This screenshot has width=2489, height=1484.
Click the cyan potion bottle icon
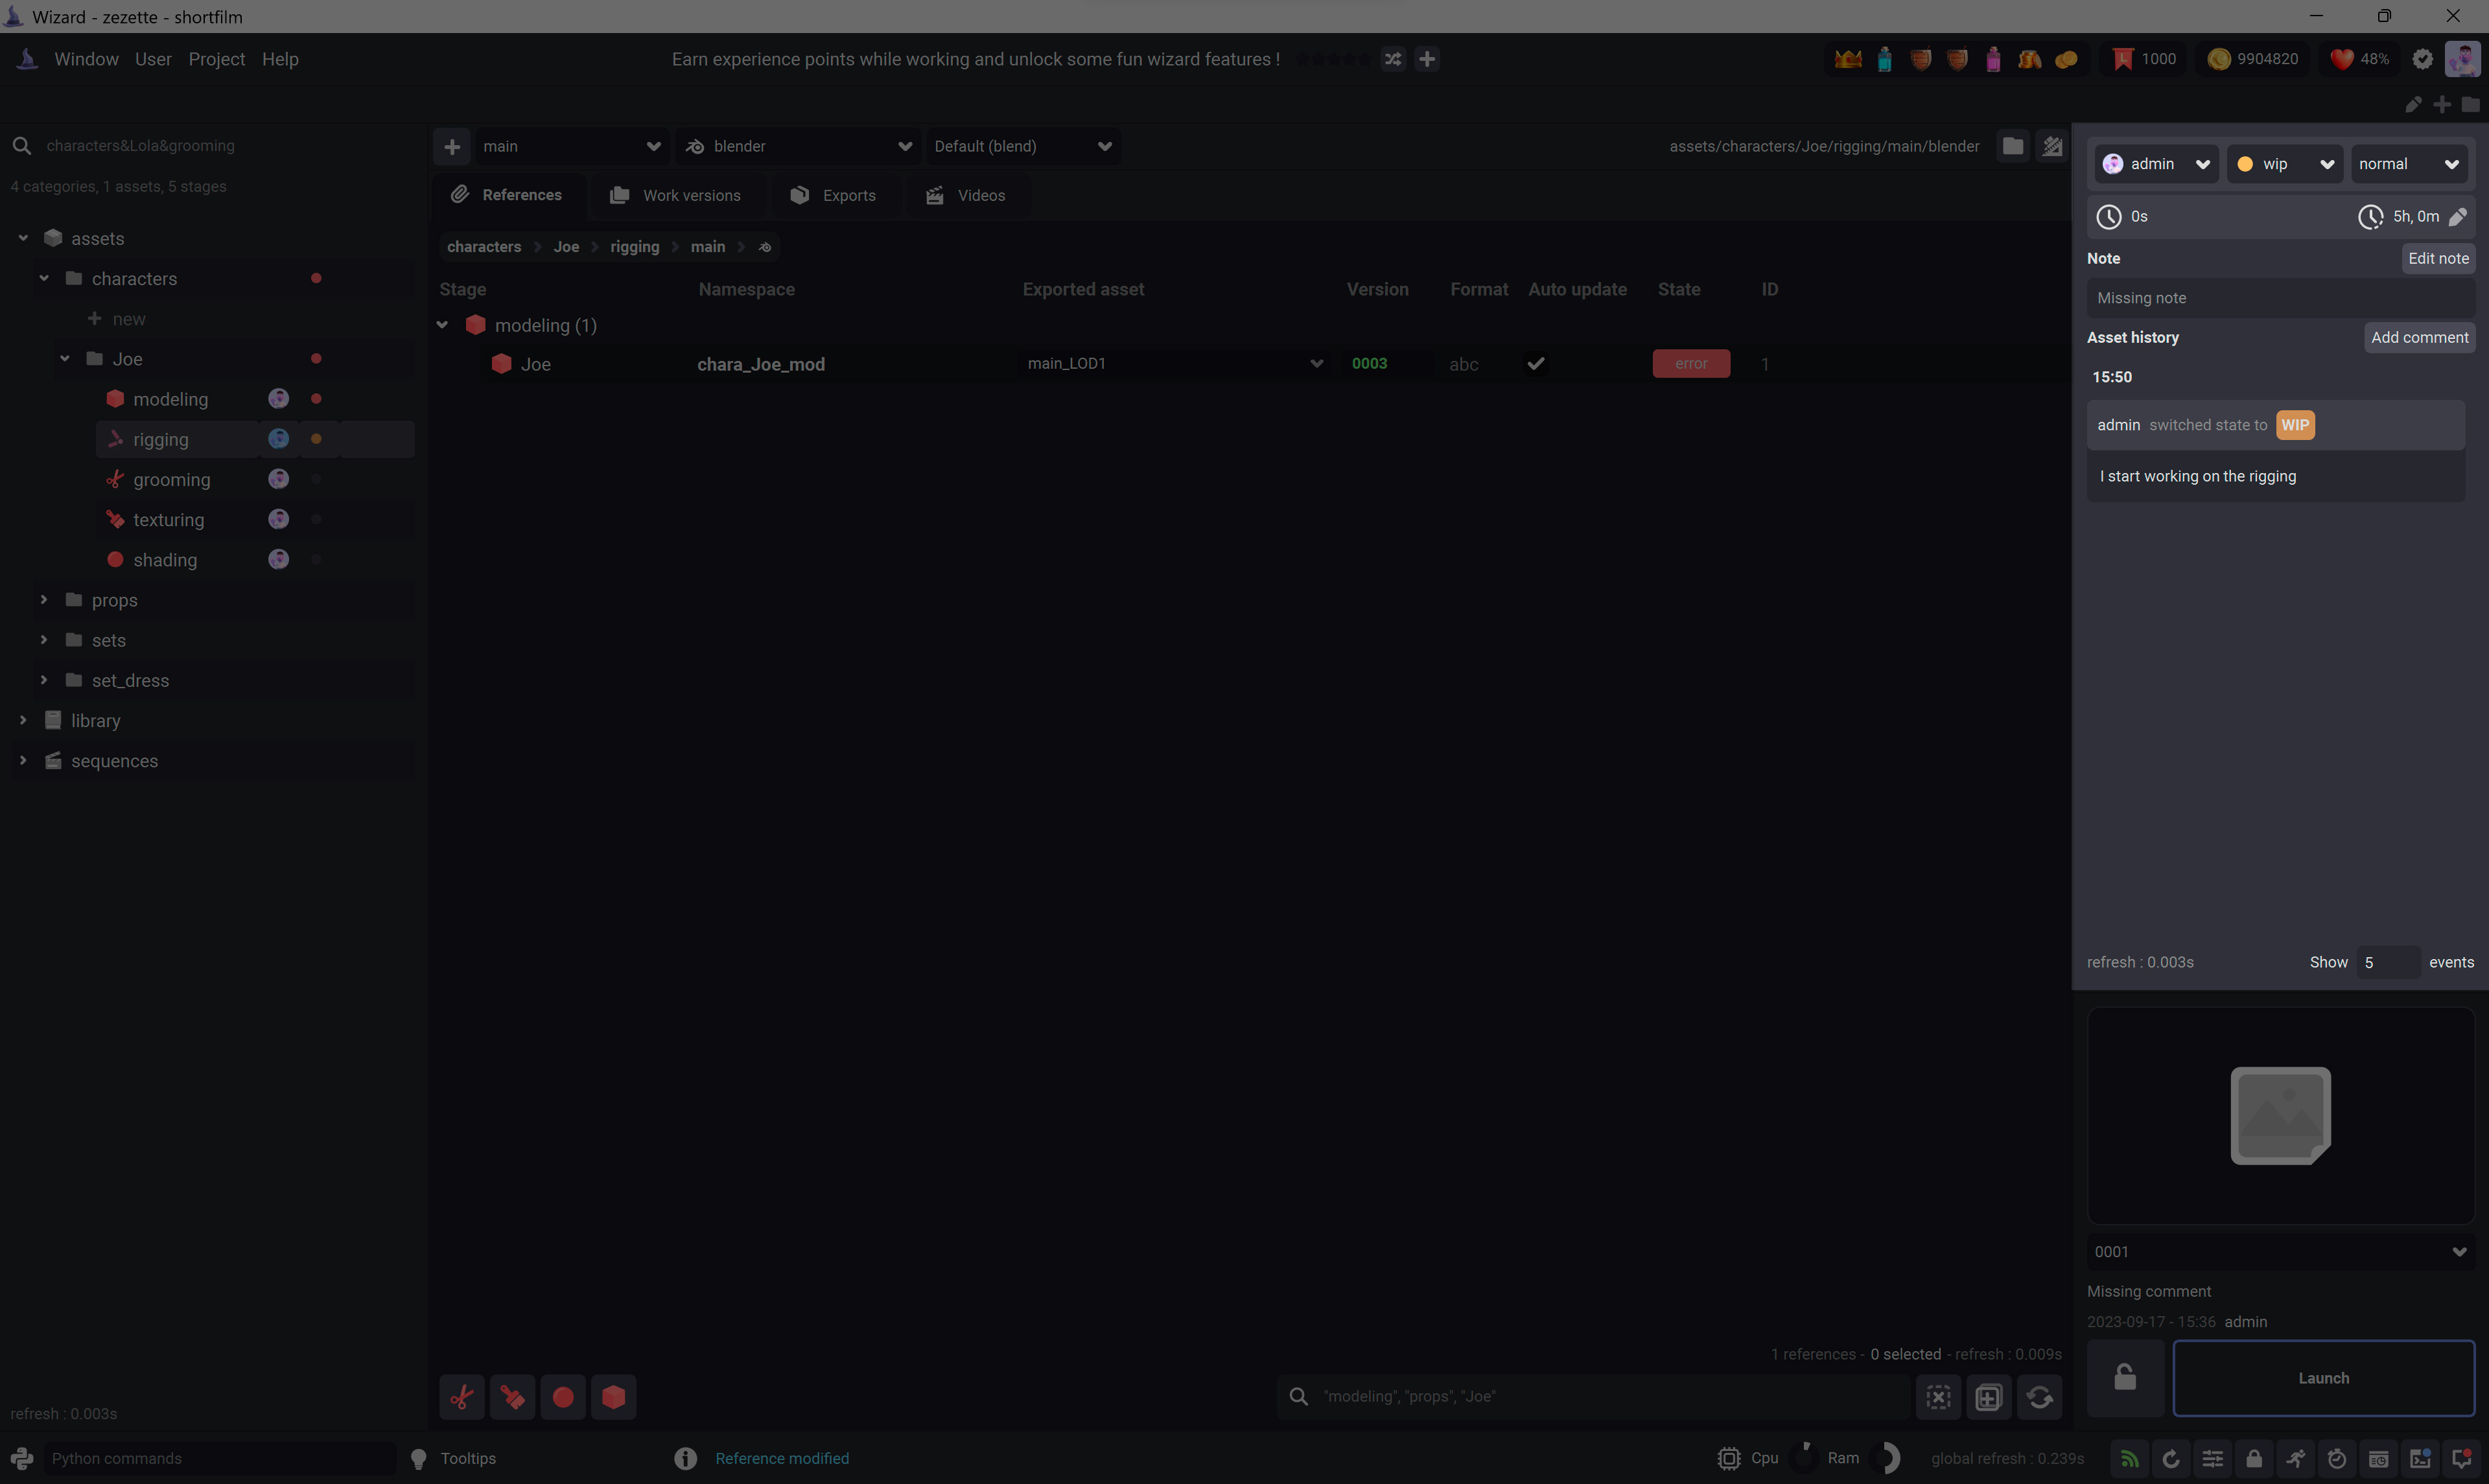pos(1884,59)
